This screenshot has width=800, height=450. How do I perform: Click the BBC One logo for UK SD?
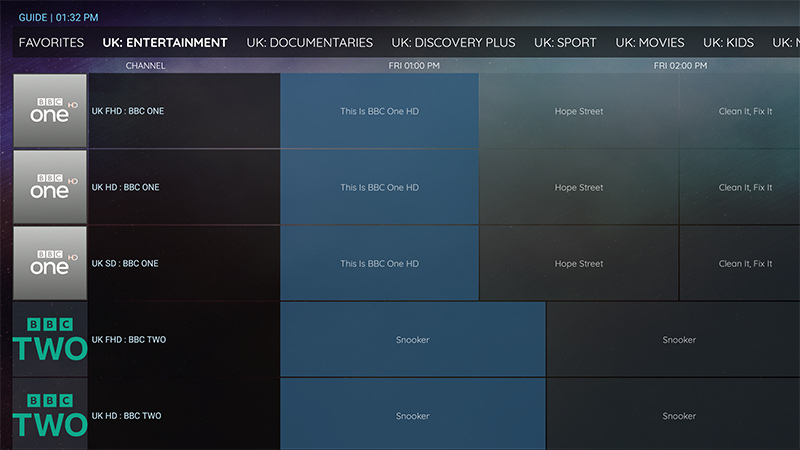pos(50,263)
